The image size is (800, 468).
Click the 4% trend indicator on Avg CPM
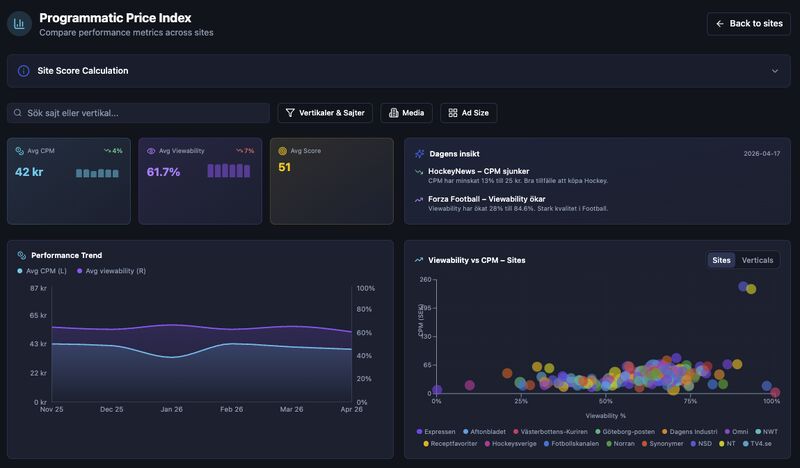click(113, 151)
